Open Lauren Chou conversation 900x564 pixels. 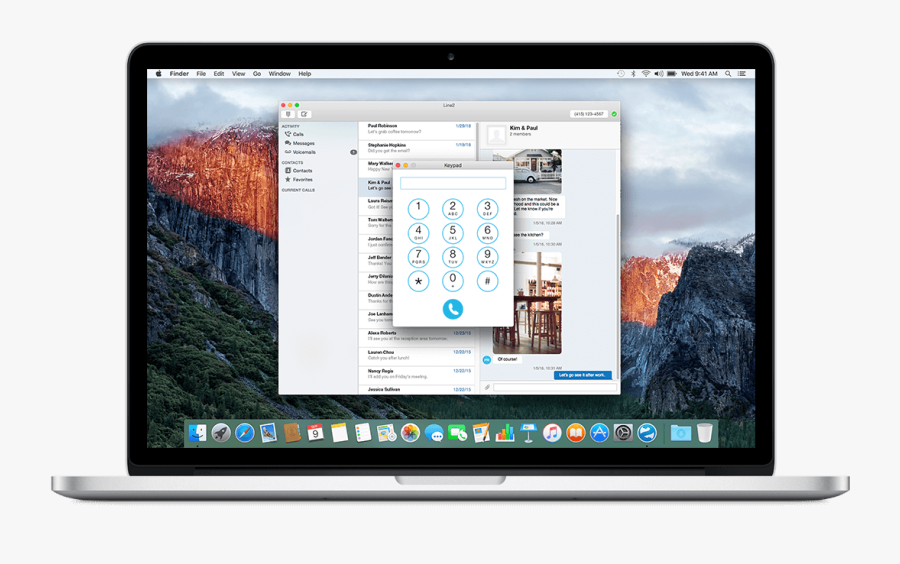pos(417,356)
